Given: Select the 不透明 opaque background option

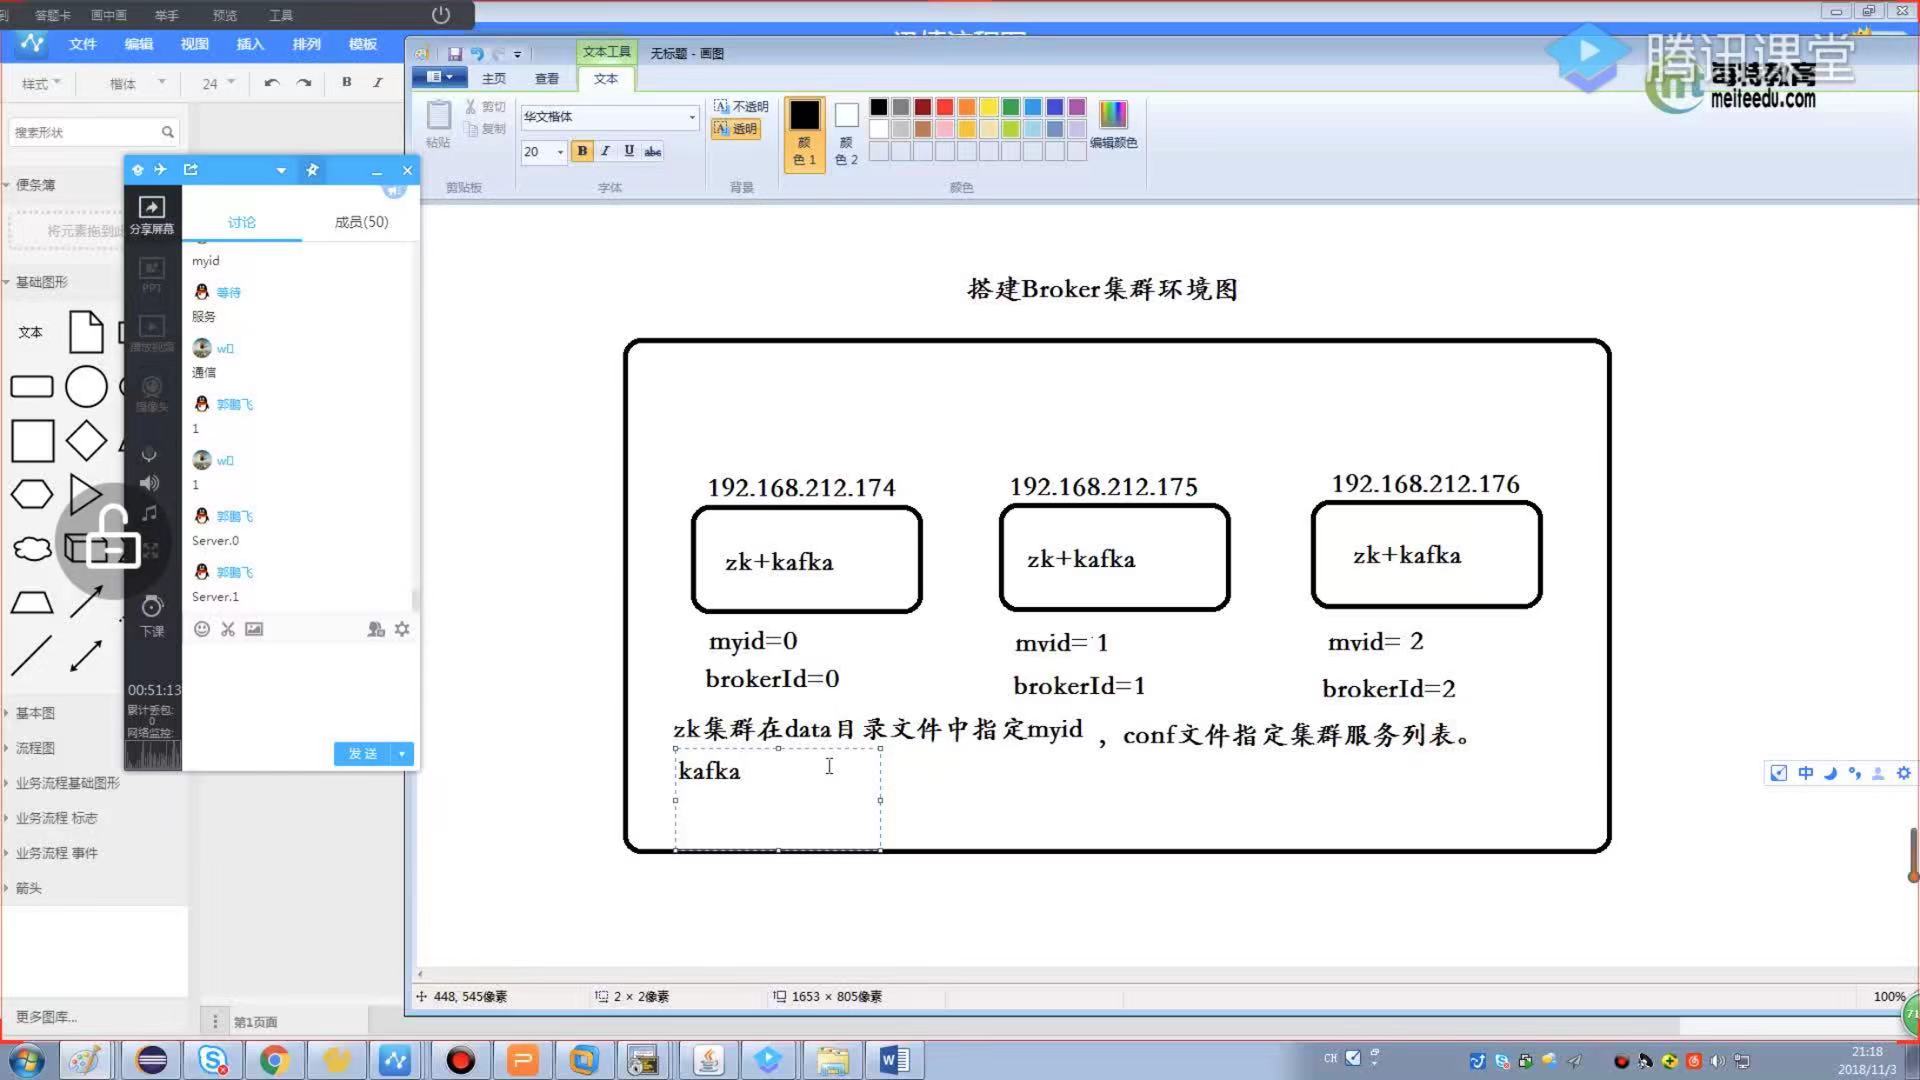Looking at the screenshot, I should coord(740,106).
